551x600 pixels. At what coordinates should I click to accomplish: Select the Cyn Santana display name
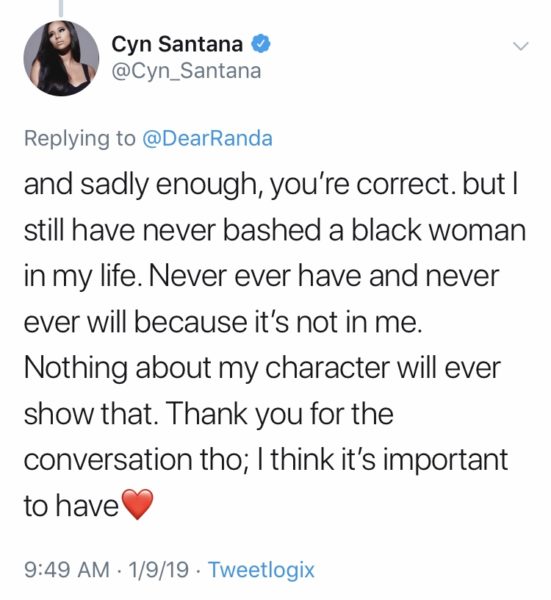tap(177, 44)
